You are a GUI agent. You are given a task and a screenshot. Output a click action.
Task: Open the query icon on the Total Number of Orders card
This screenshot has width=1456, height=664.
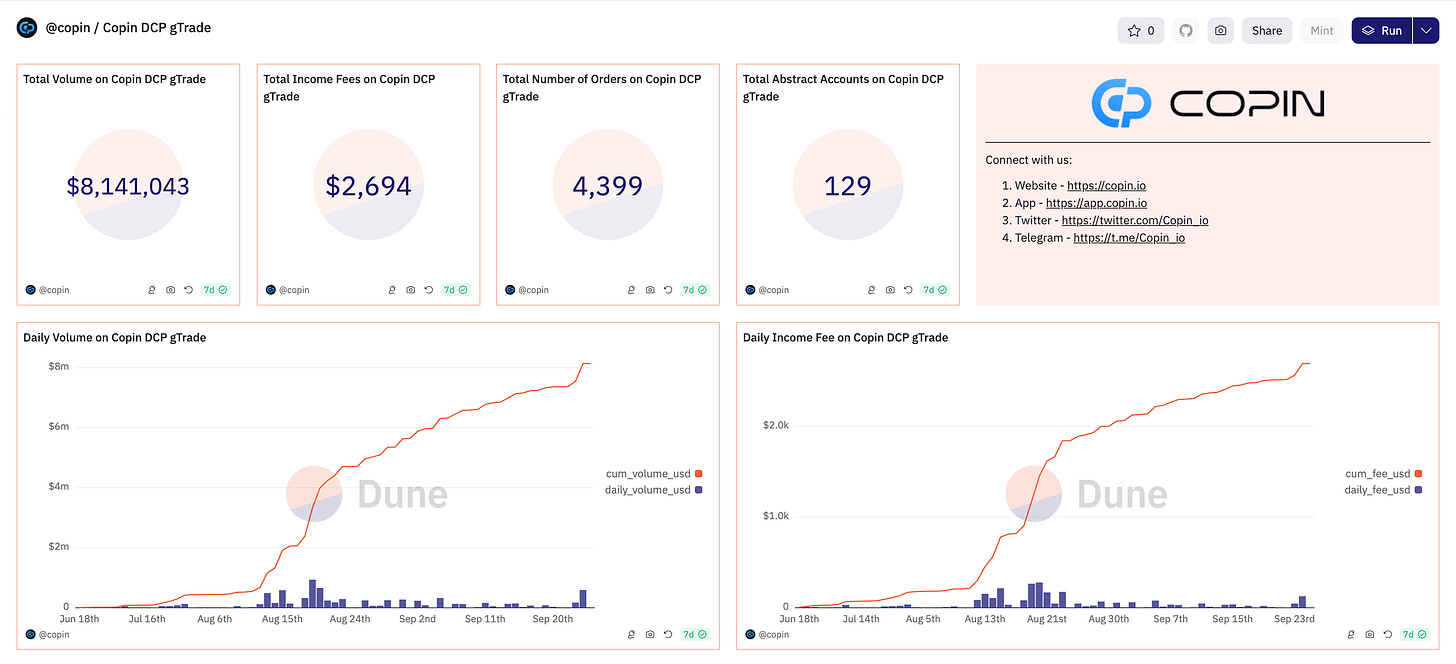pos(632,290)
